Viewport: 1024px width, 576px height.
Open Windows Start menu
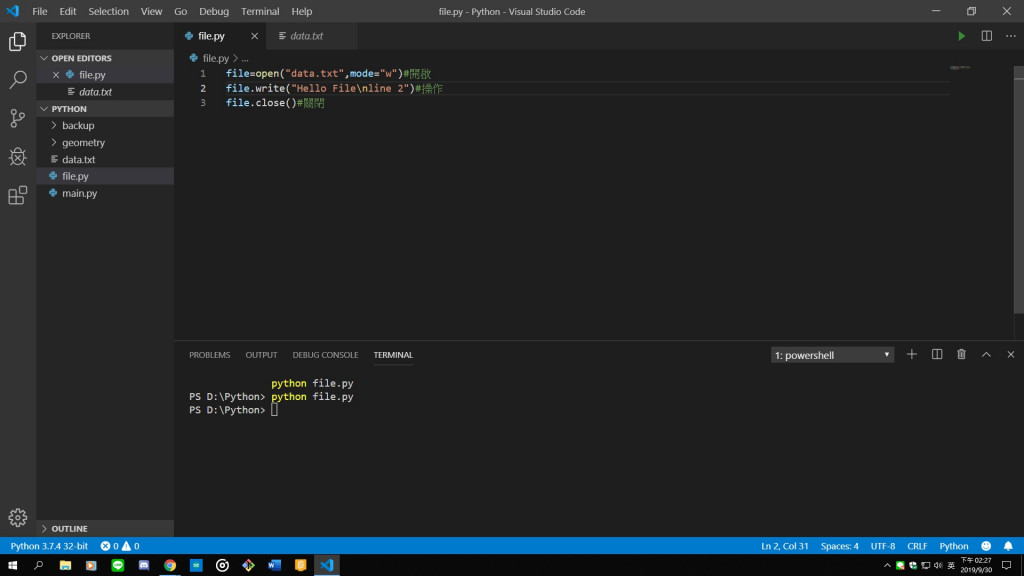point(12,566)
